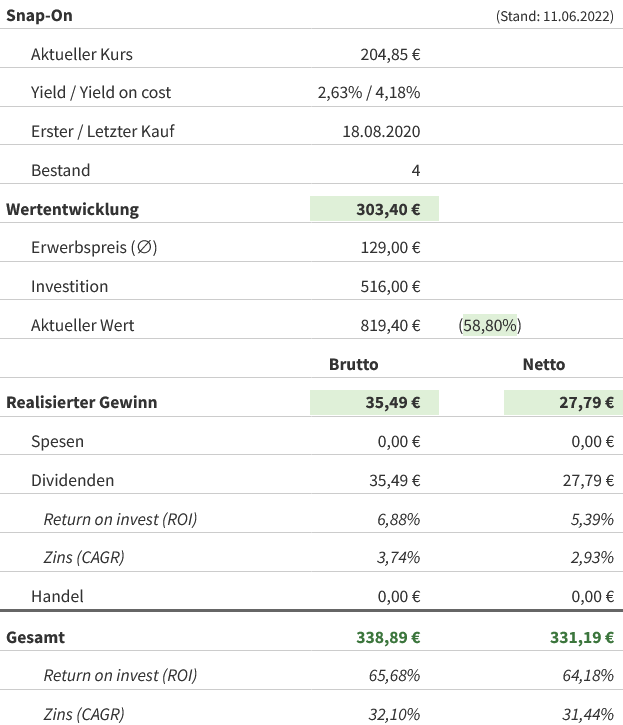The width and height of the screenshot is (623, 725).
Task: Select the Erwerbspreis value 129,00 €
Action: click(x=390, y=248)
